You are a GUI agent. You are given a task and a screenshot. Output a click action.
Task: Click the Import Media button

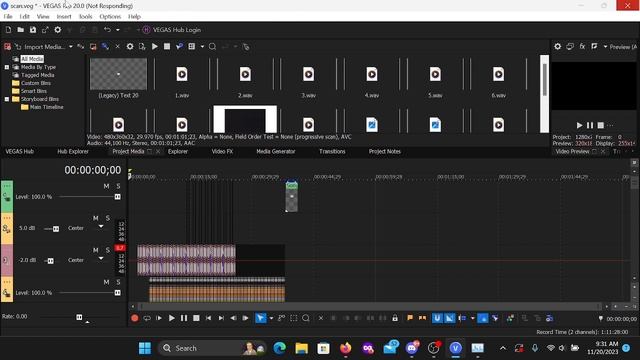(40, 47)
